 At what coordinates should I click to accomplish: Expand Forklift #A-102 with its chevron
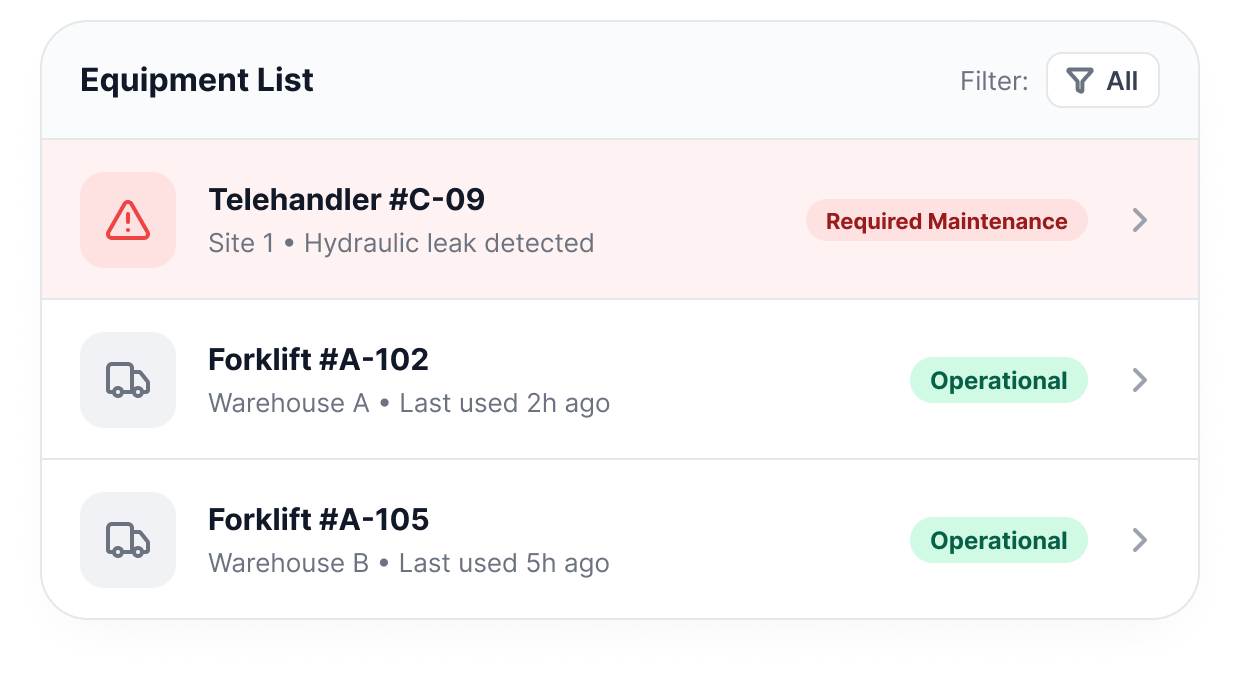1139,380
